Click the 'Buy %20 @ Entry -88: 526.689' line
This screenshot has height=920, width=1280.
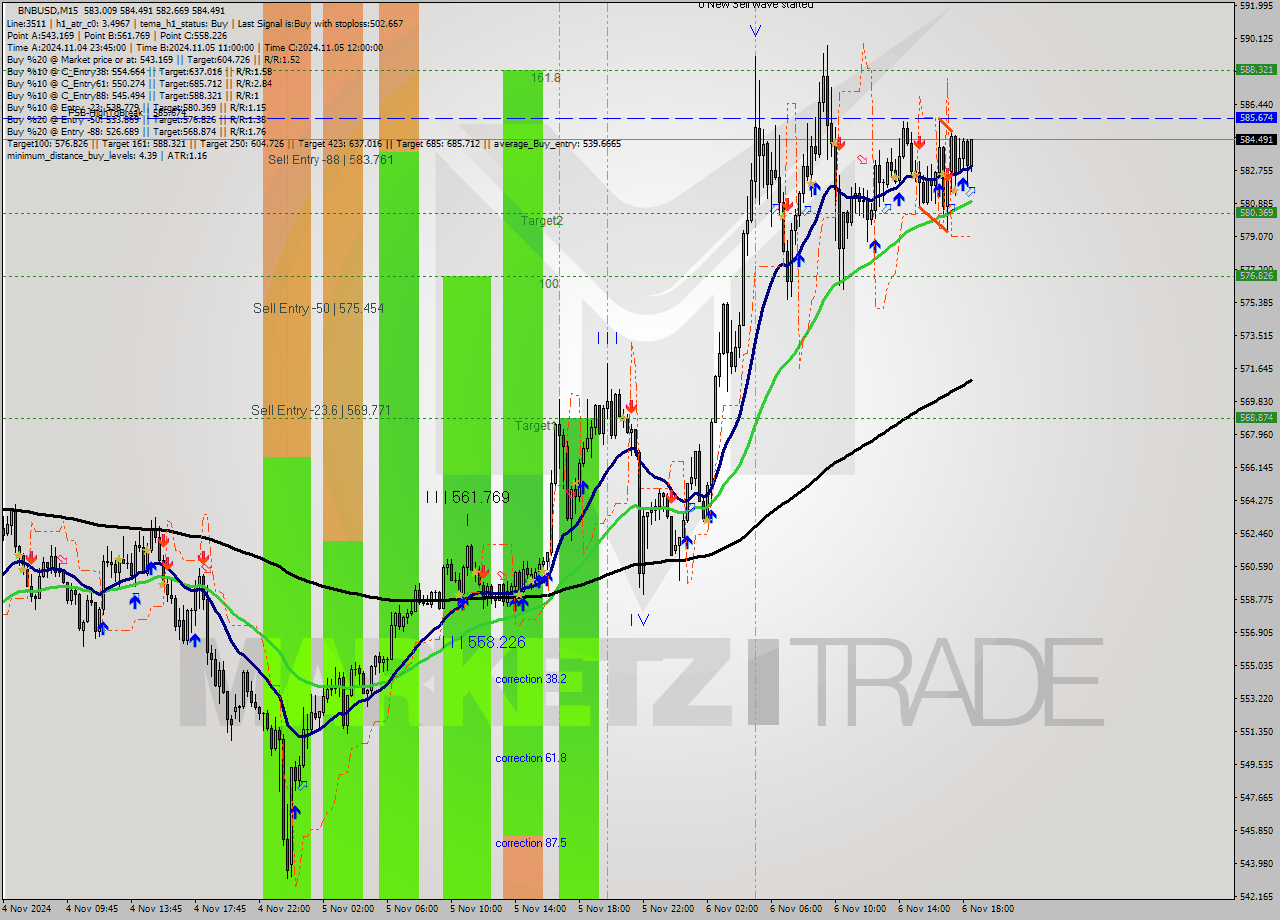click(x=136, y=131)
